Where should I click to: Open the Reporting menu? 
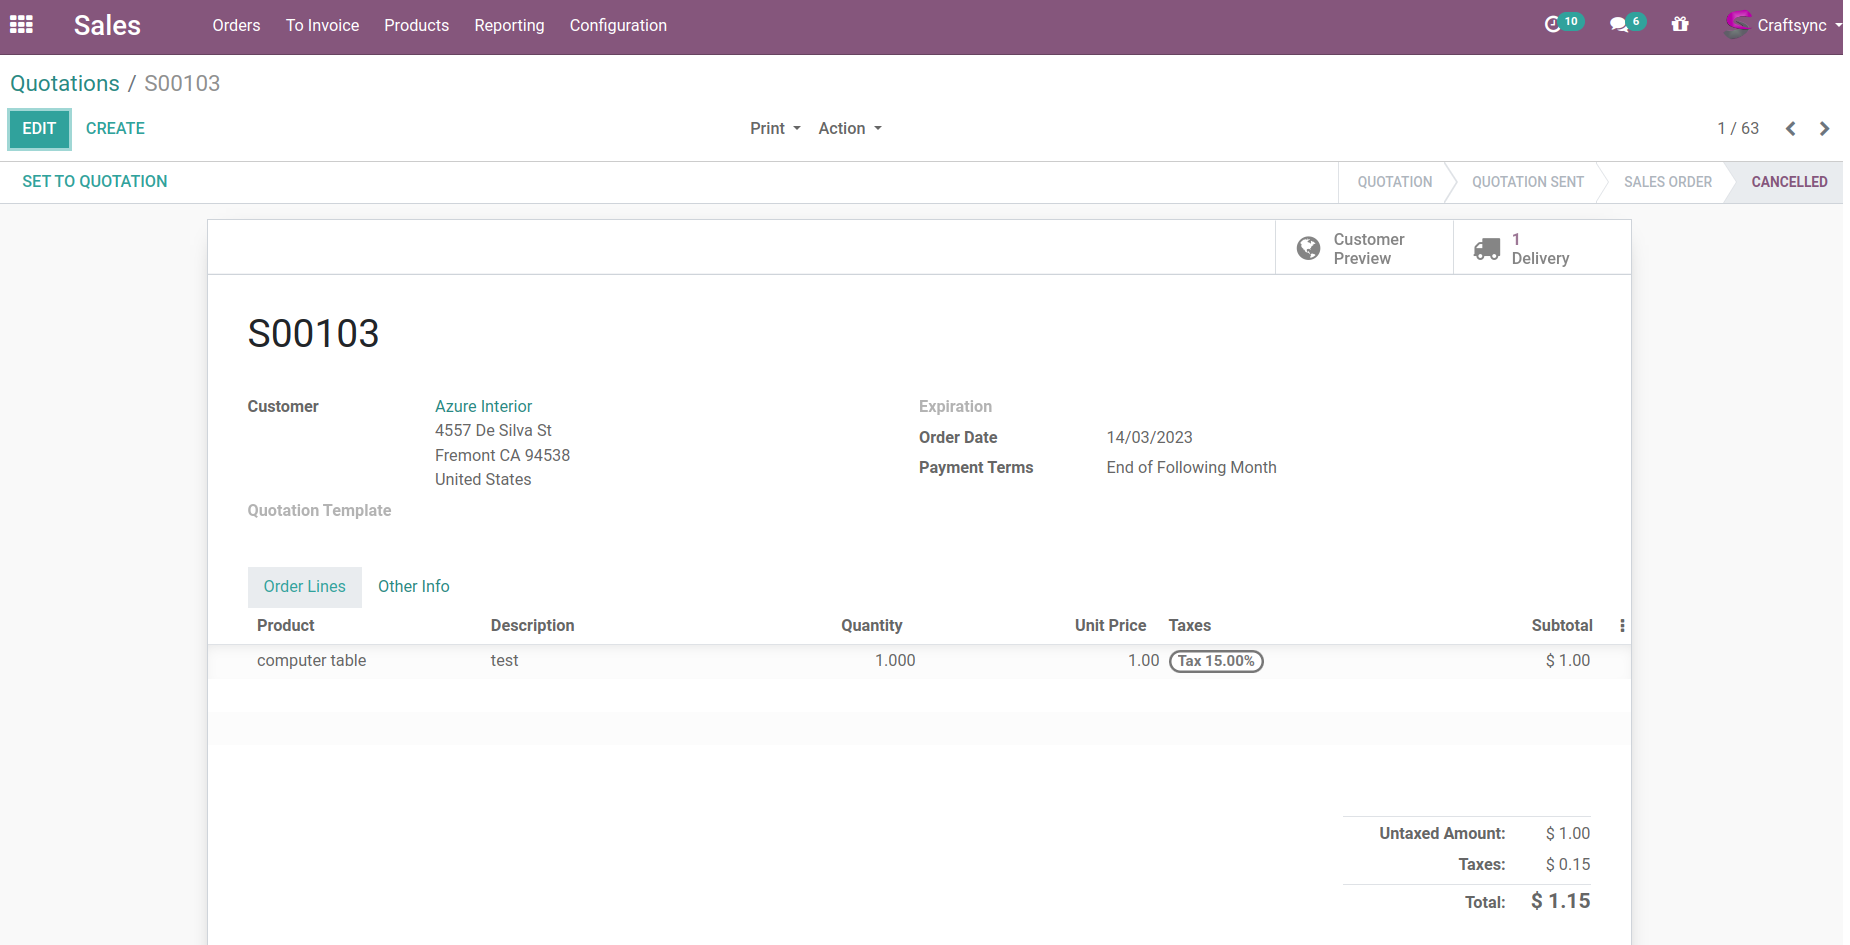click(x=509, y=25)
